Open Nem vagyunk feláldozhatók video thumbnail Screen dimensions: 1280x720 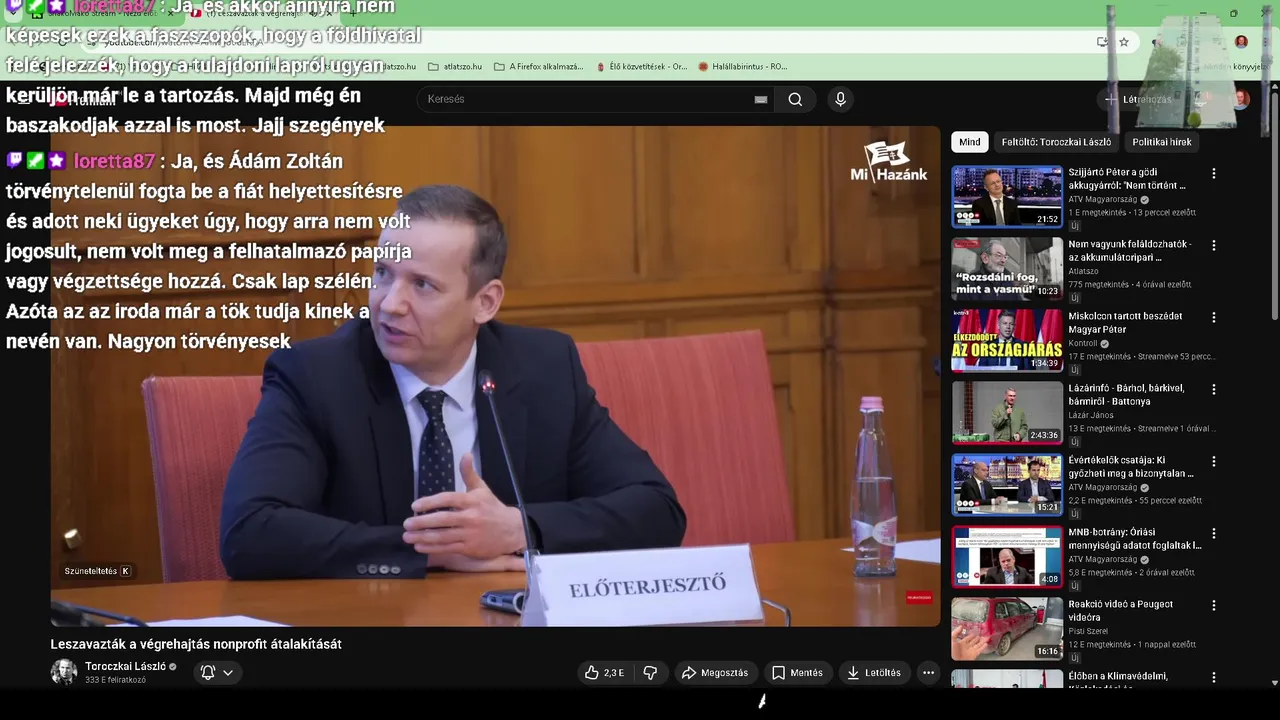click(x=1007, y=269)
